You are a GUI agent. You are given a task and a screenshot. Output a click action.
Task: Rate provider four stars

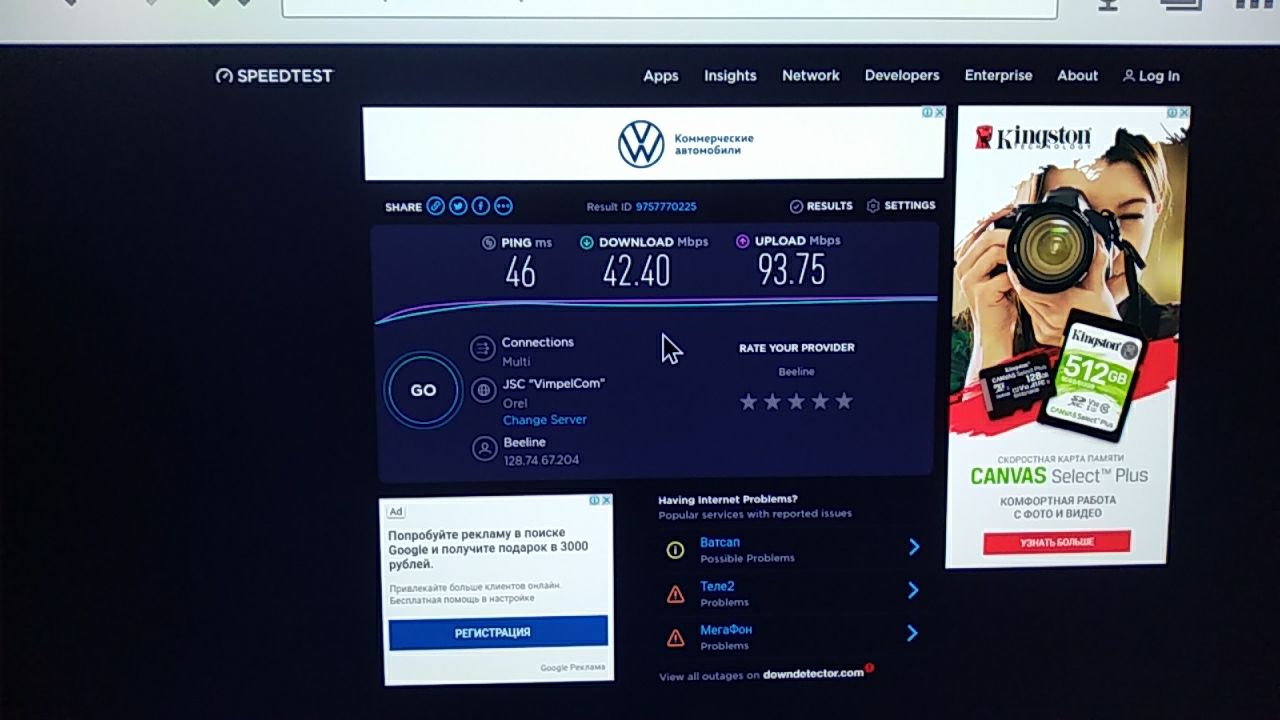(820, 402)
